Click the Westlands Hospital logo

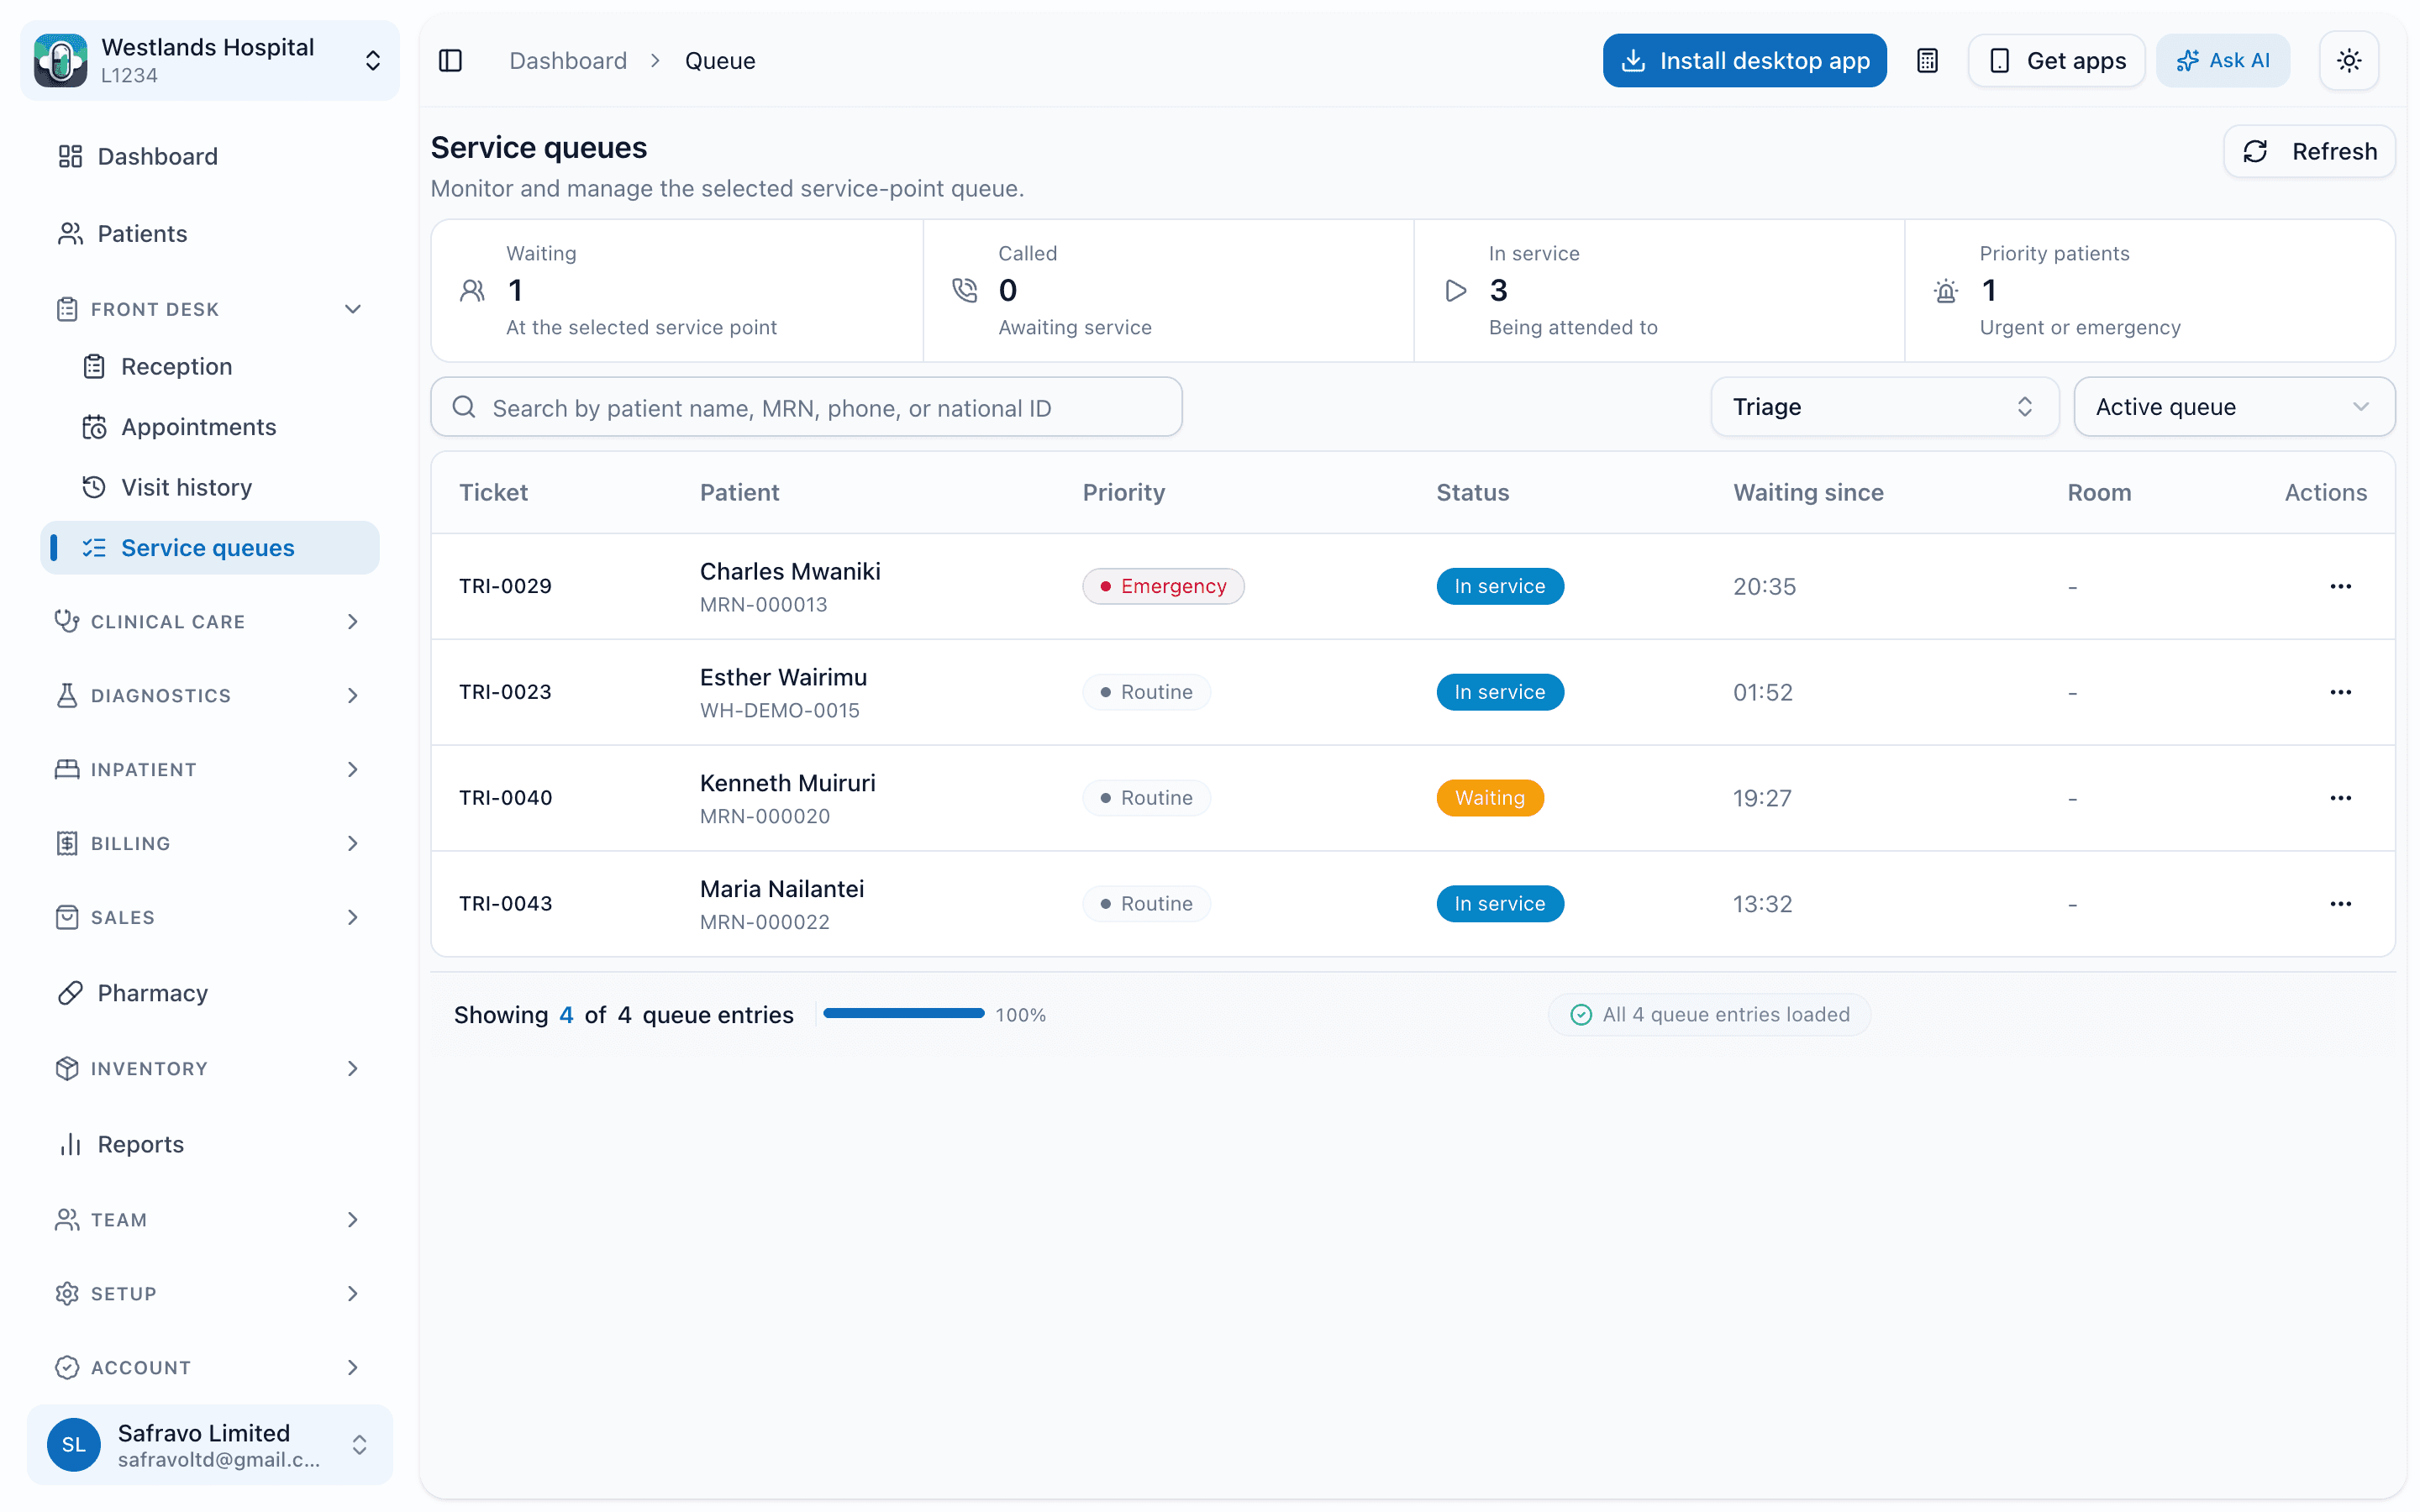coord(61,61)
